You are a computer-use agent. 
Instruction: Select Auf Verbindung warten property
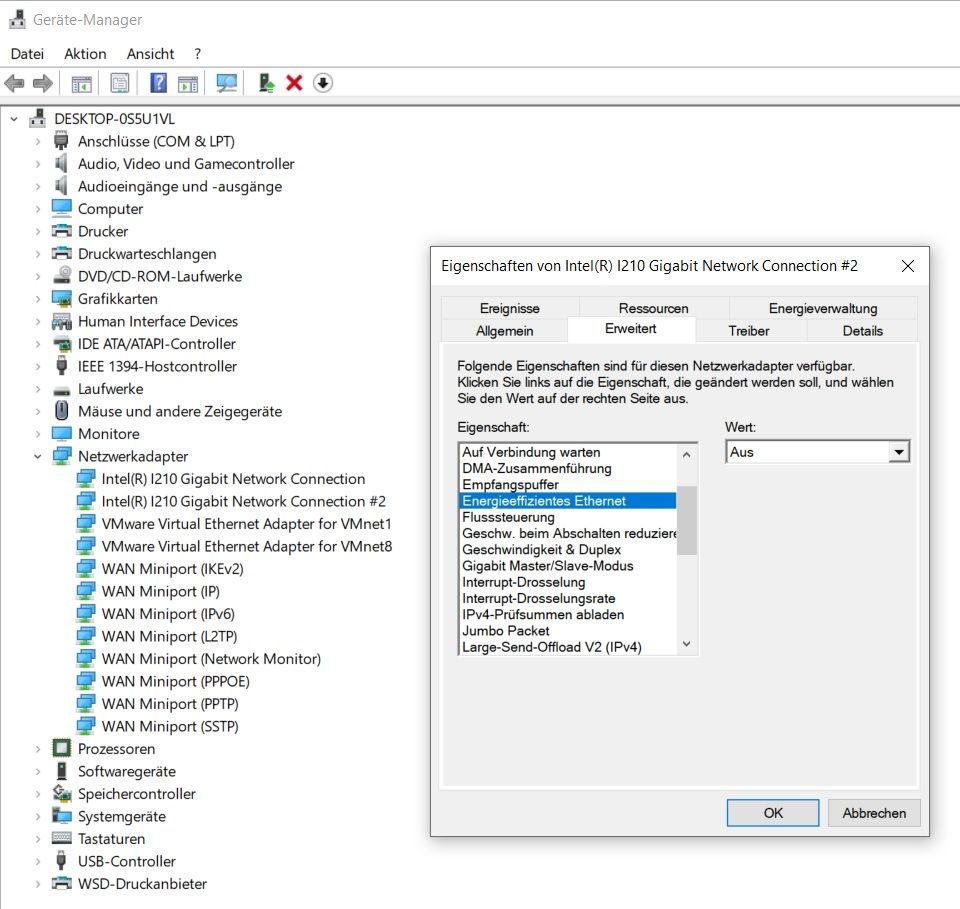point(568,452)
